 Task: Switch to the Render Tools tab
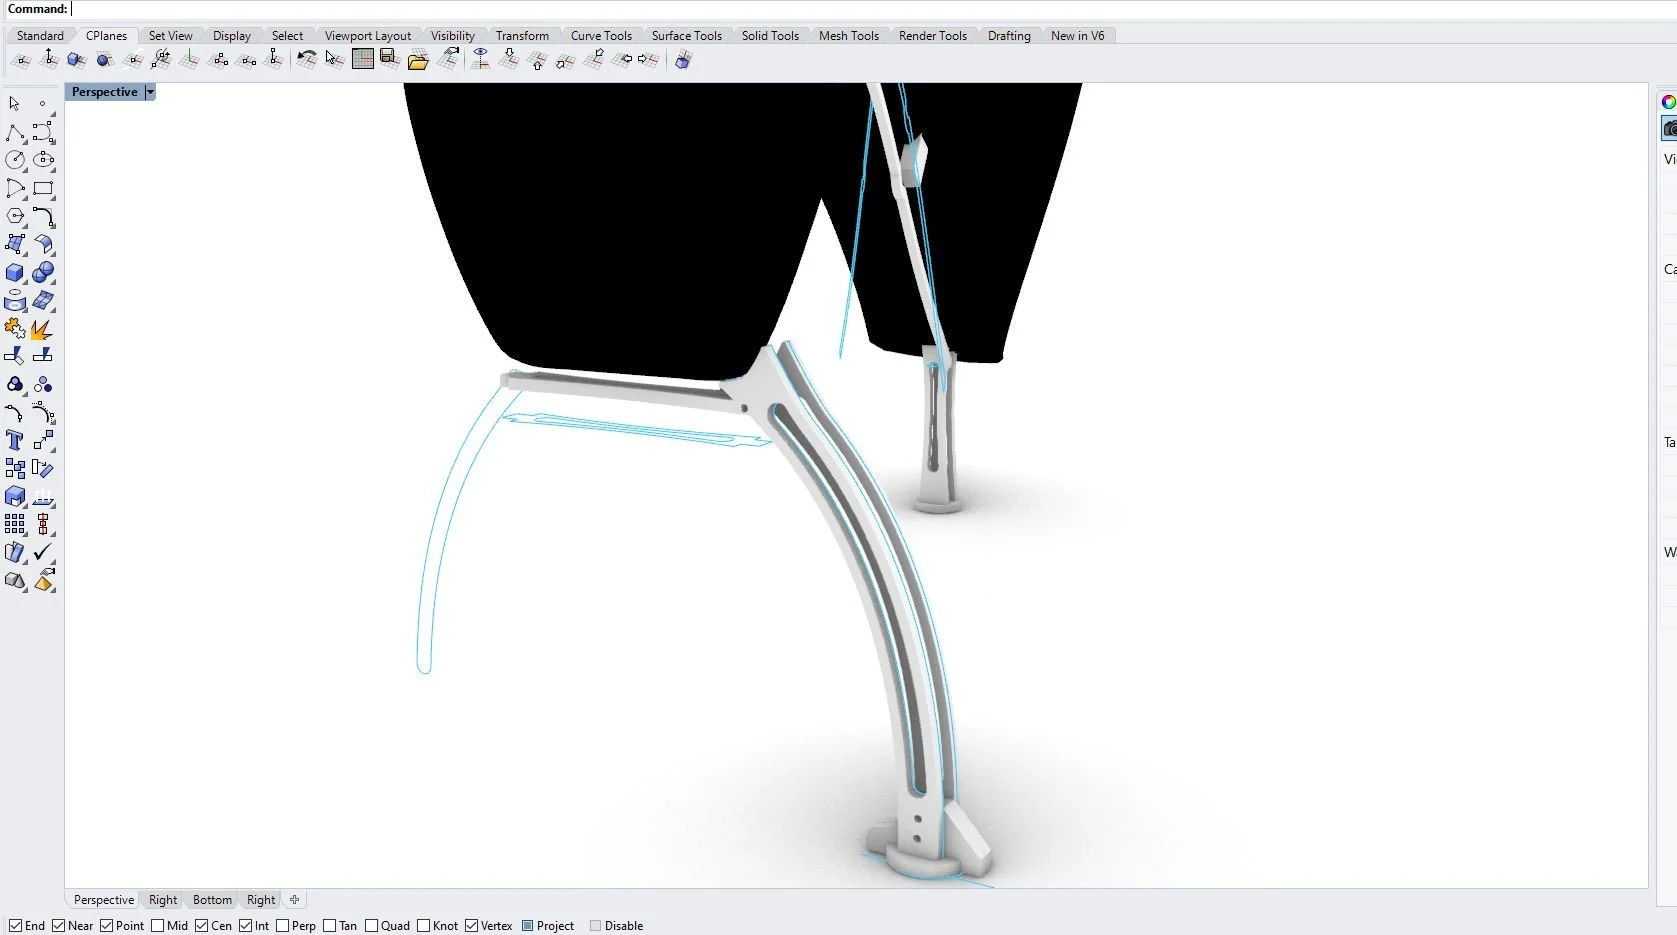pyautogui.click(x=933, y=36)
